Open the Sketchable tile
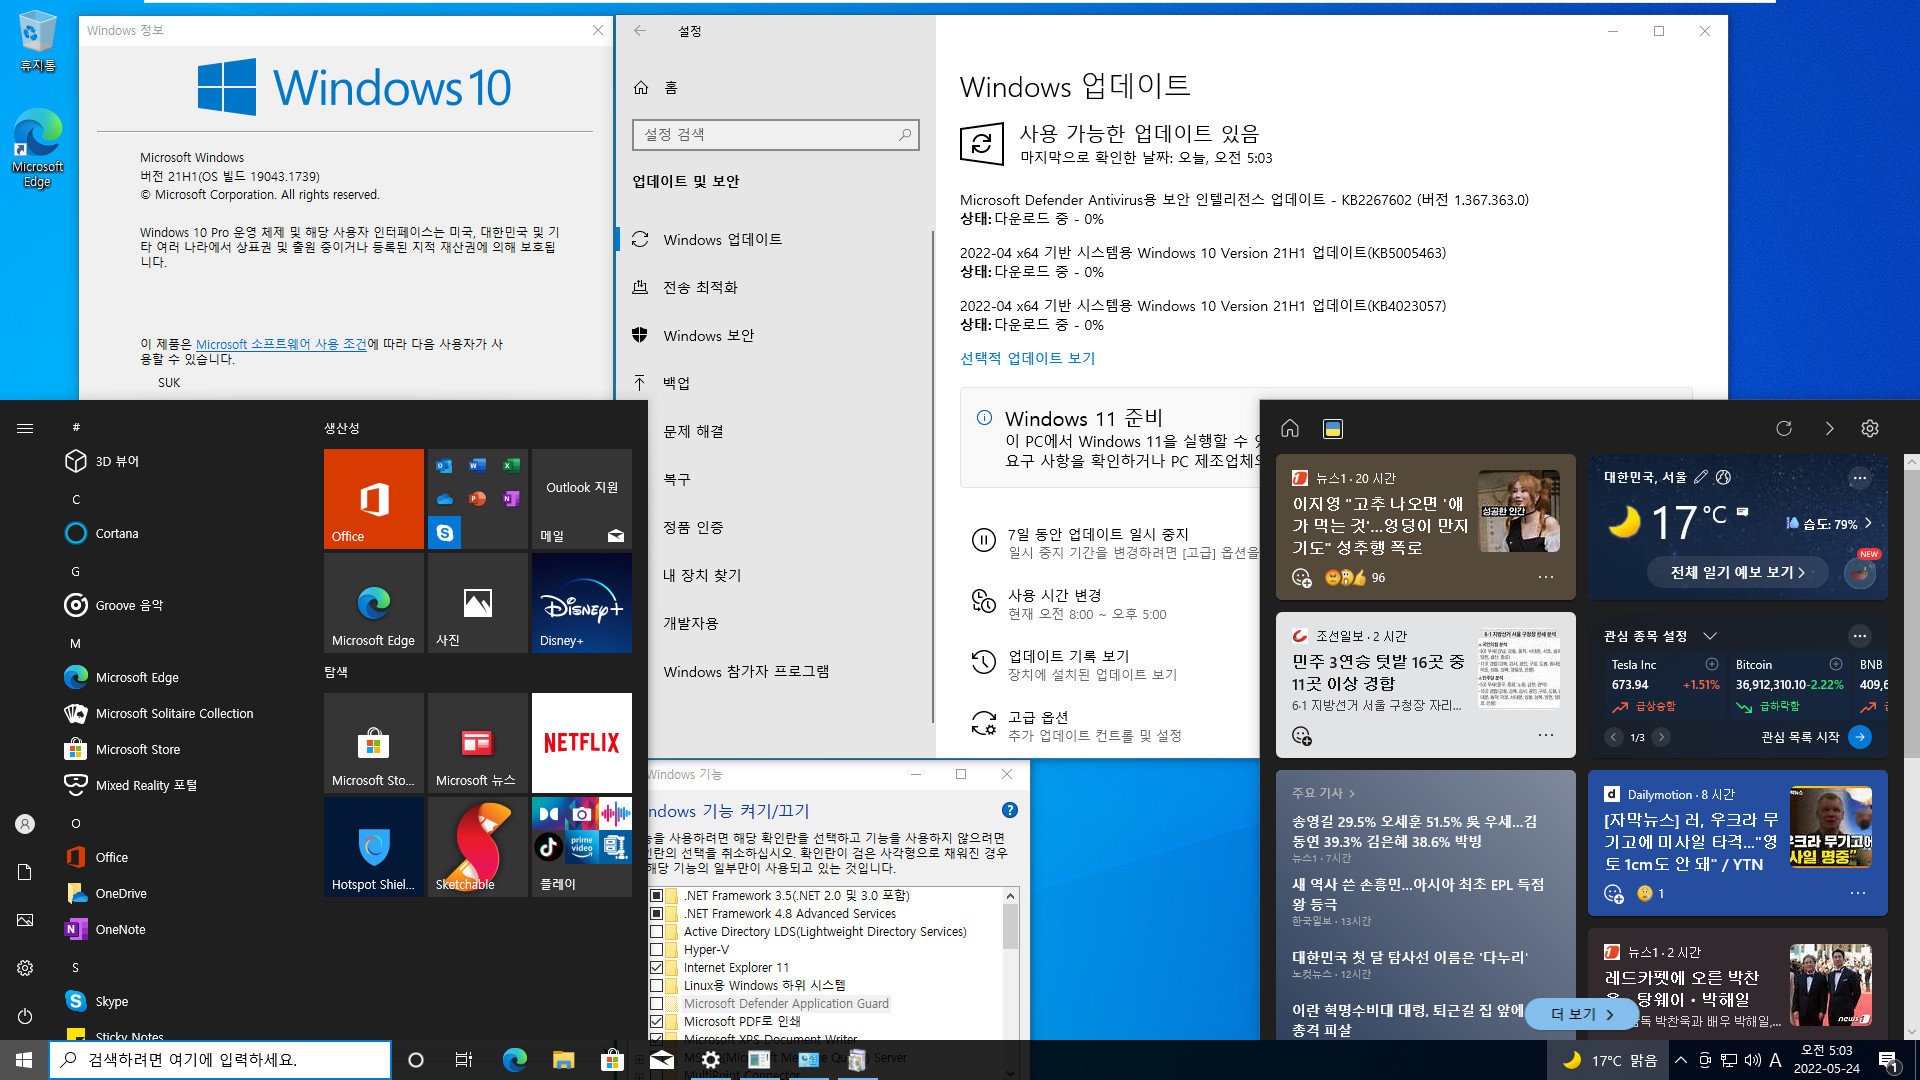Screen dimensions: 1920x1080 click(477, 847)
